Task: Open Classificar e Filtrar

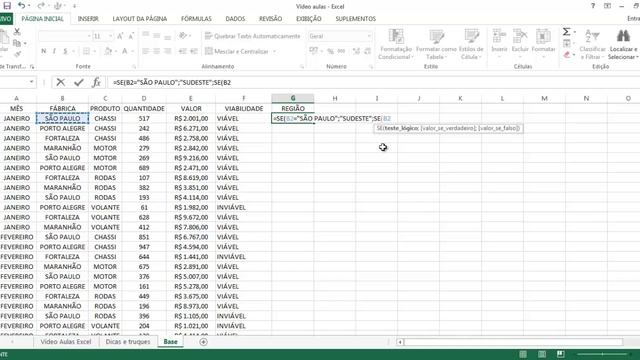Action: click(592, 44)
